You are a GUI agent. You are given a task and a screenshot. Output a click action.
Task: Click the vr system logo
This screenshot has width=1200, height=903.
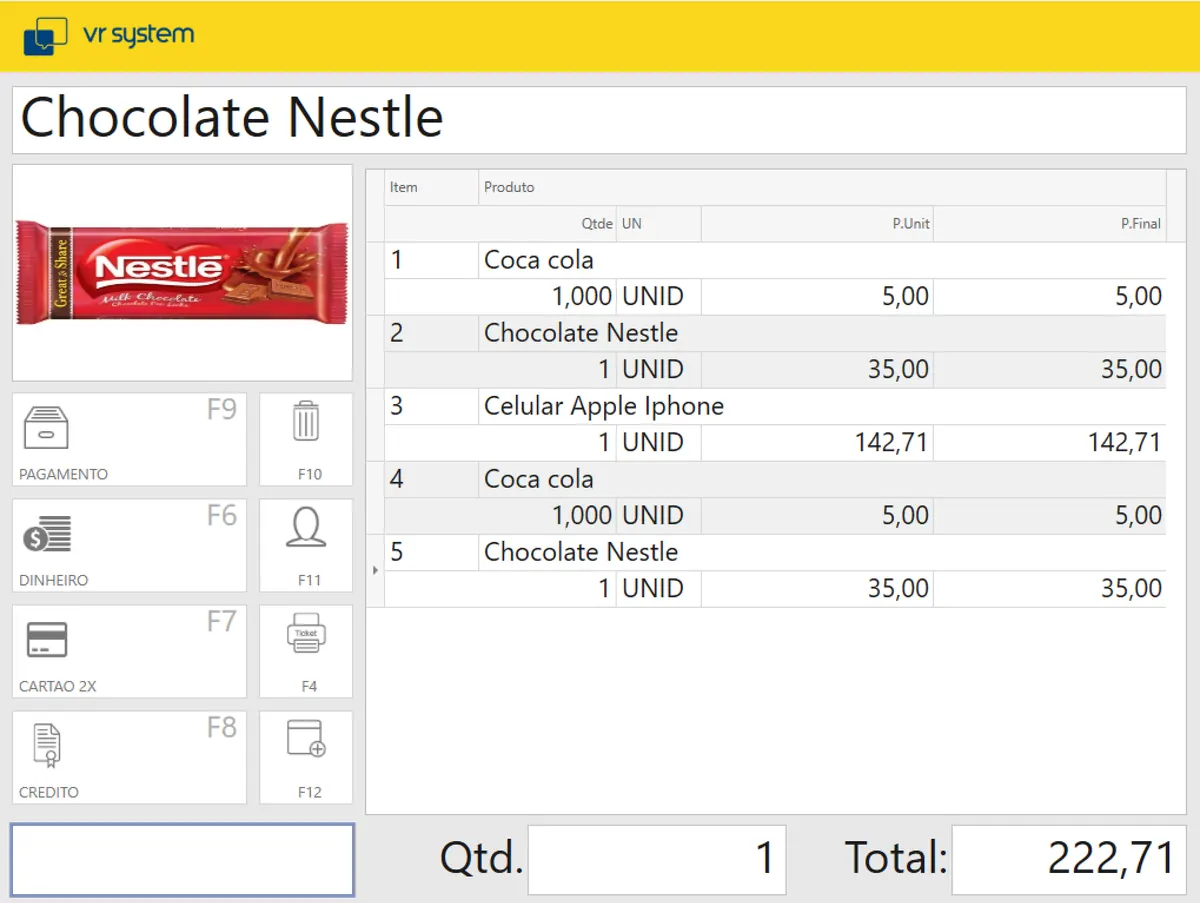(108, 36)
